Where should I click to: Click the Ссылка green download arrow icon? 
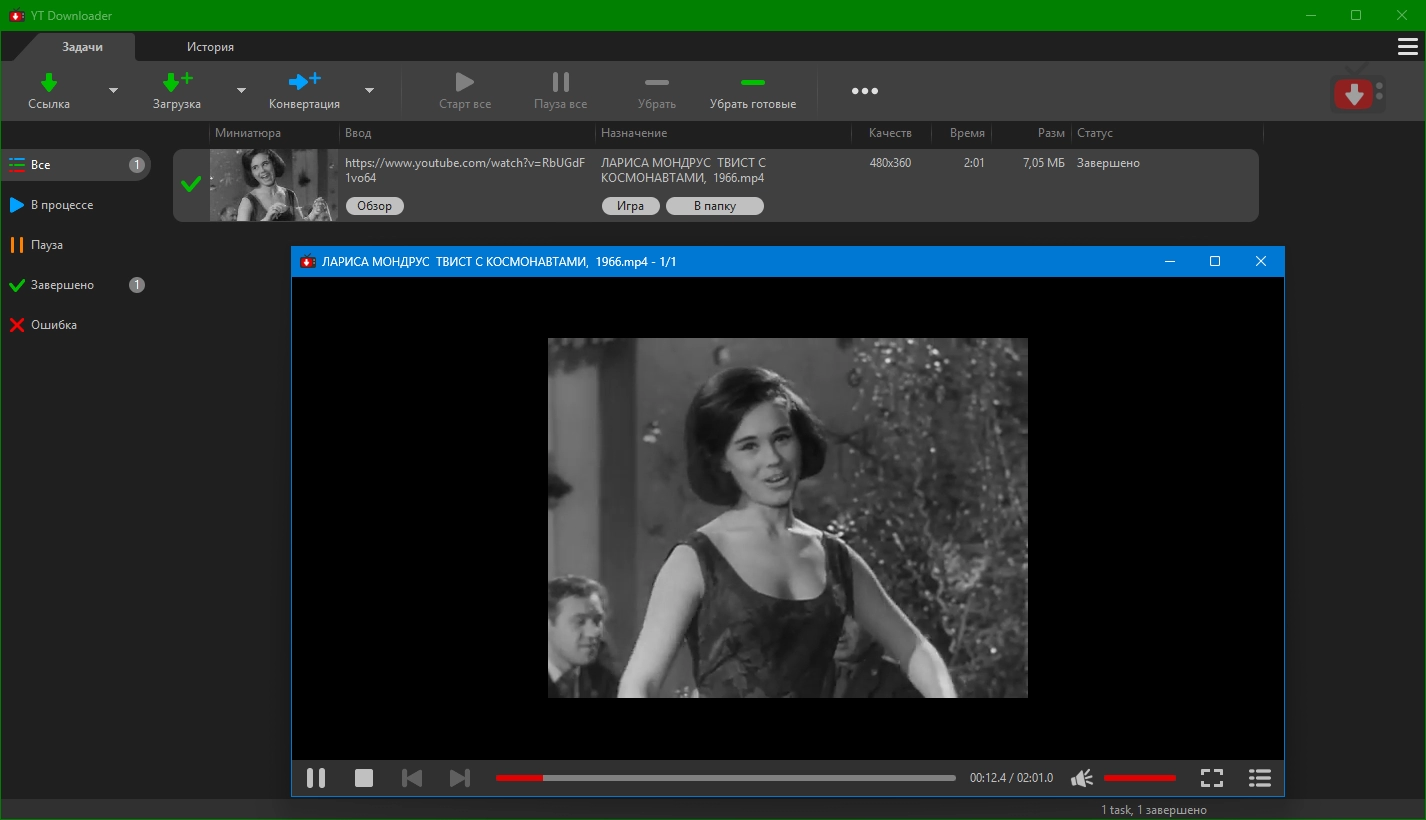coord(49,82)
